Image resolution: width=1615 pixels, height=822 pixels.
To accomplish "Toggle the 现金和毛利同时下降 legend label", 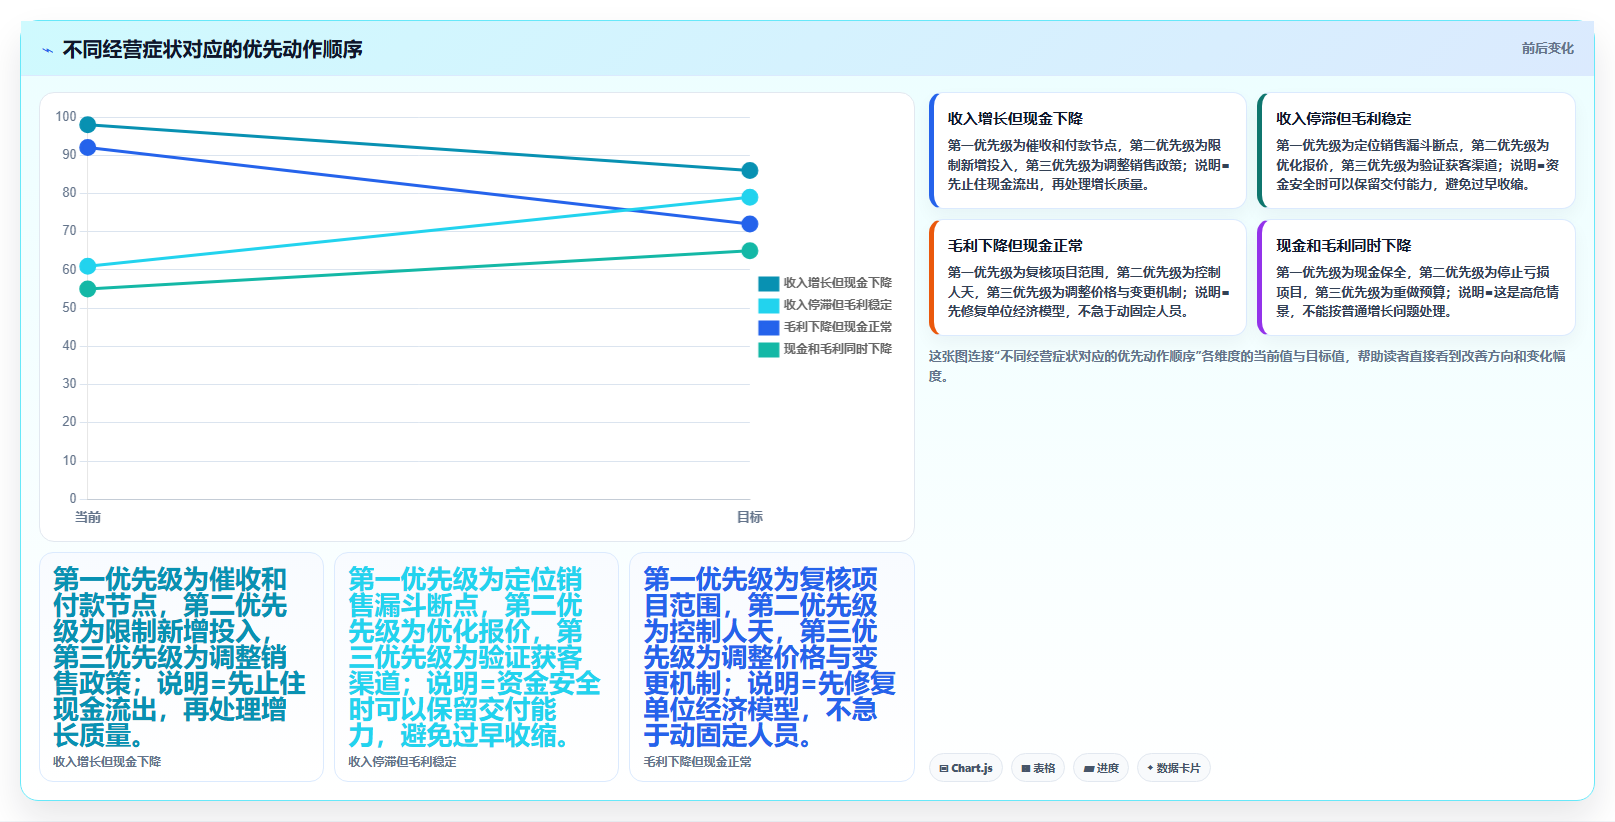I will pyautogui.click(x=837, y=349).
